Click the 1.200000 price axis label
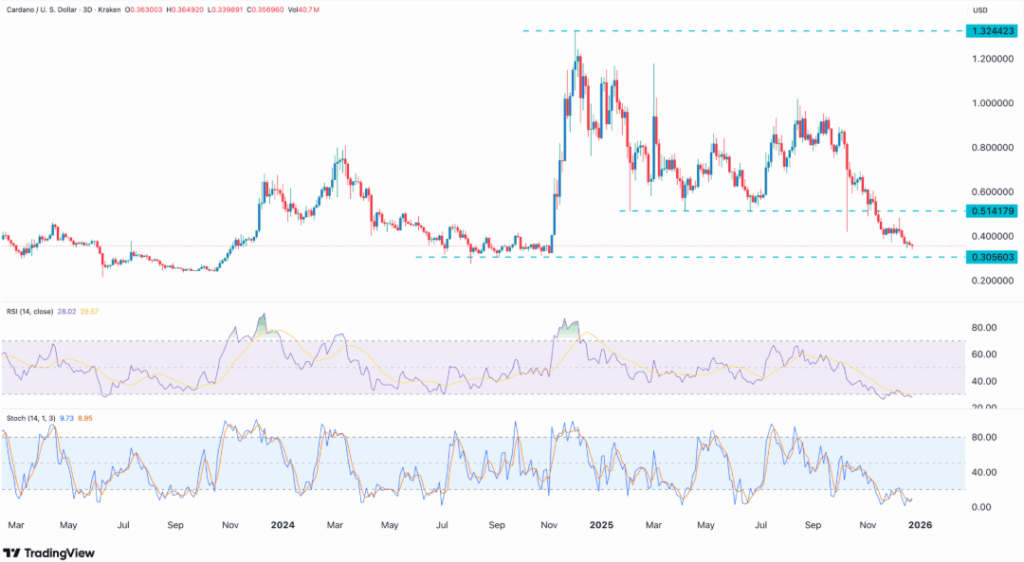 coord(993,59)
